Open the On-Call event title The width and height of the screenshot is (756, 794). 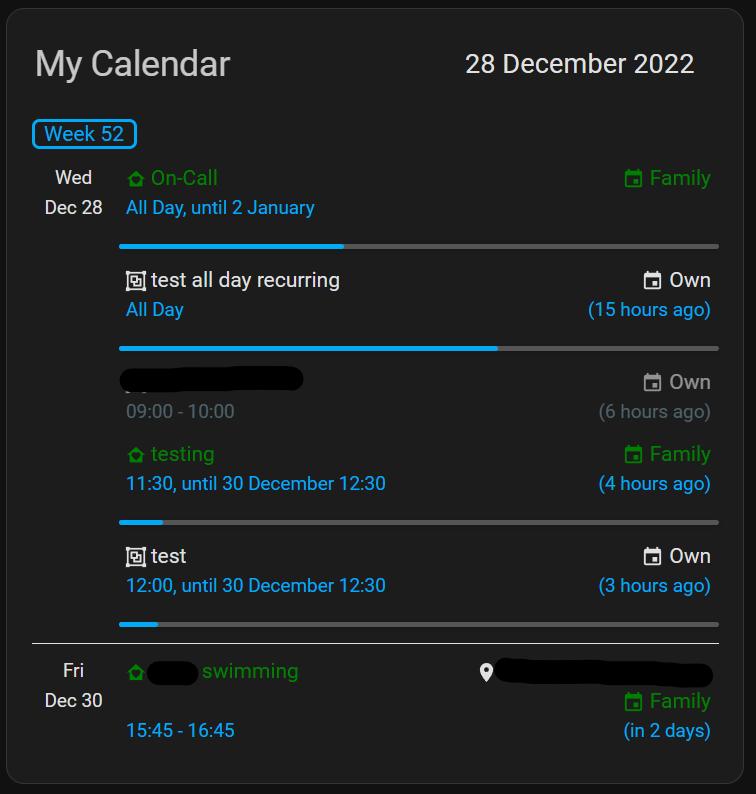click(x=184, y=179)
